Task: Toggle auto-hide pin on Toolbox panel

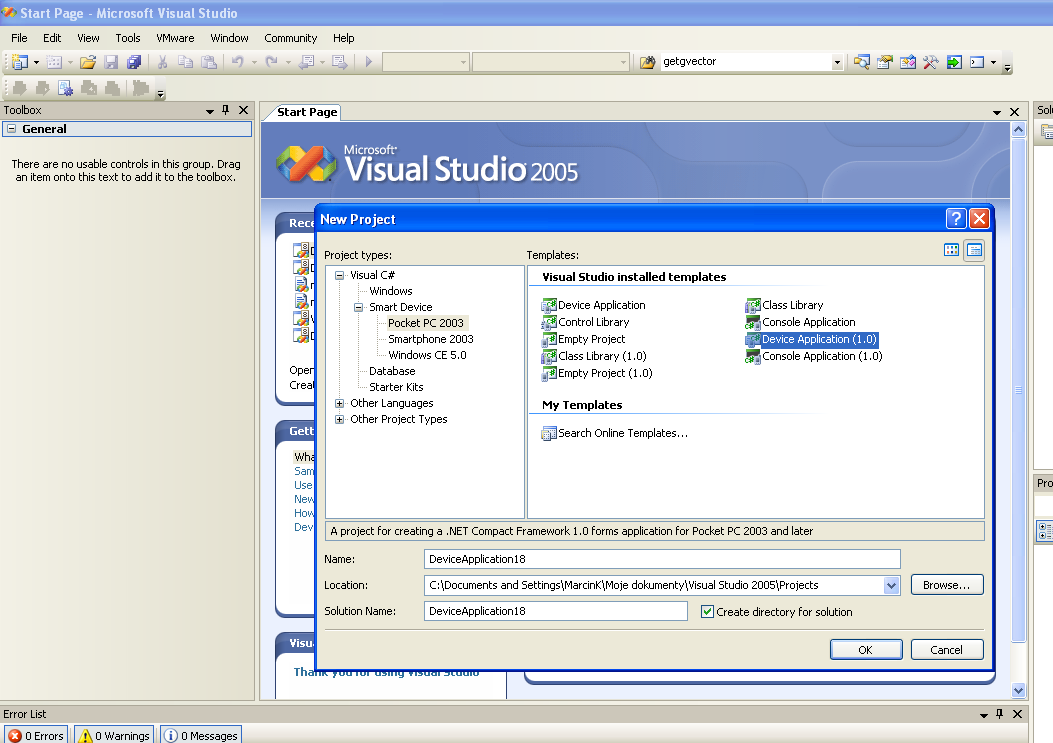Action: click(x=226, y=110)
